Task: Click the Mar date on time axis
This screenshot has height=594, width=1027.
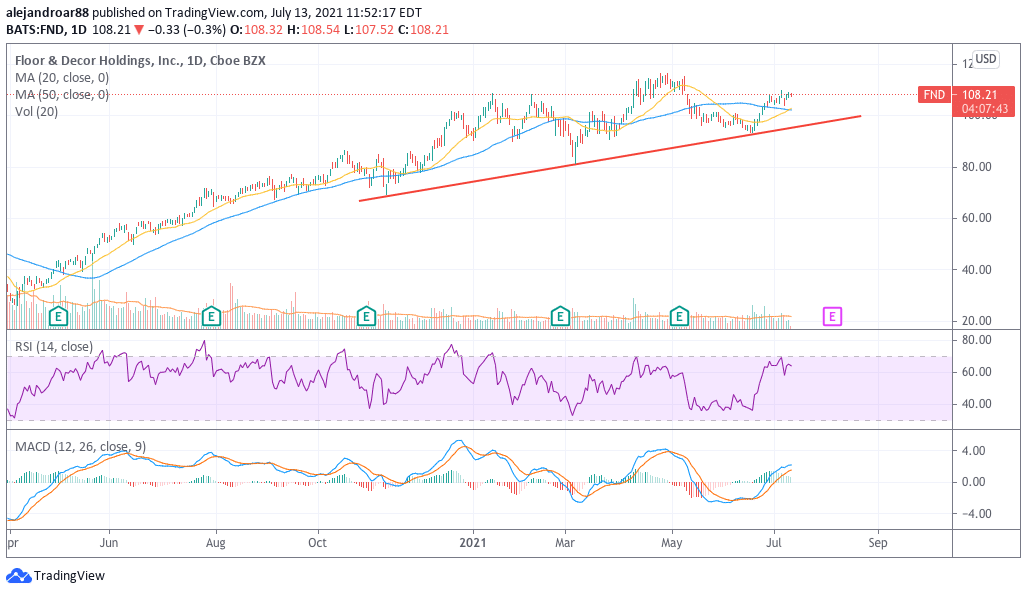Action: pos(565,543)
